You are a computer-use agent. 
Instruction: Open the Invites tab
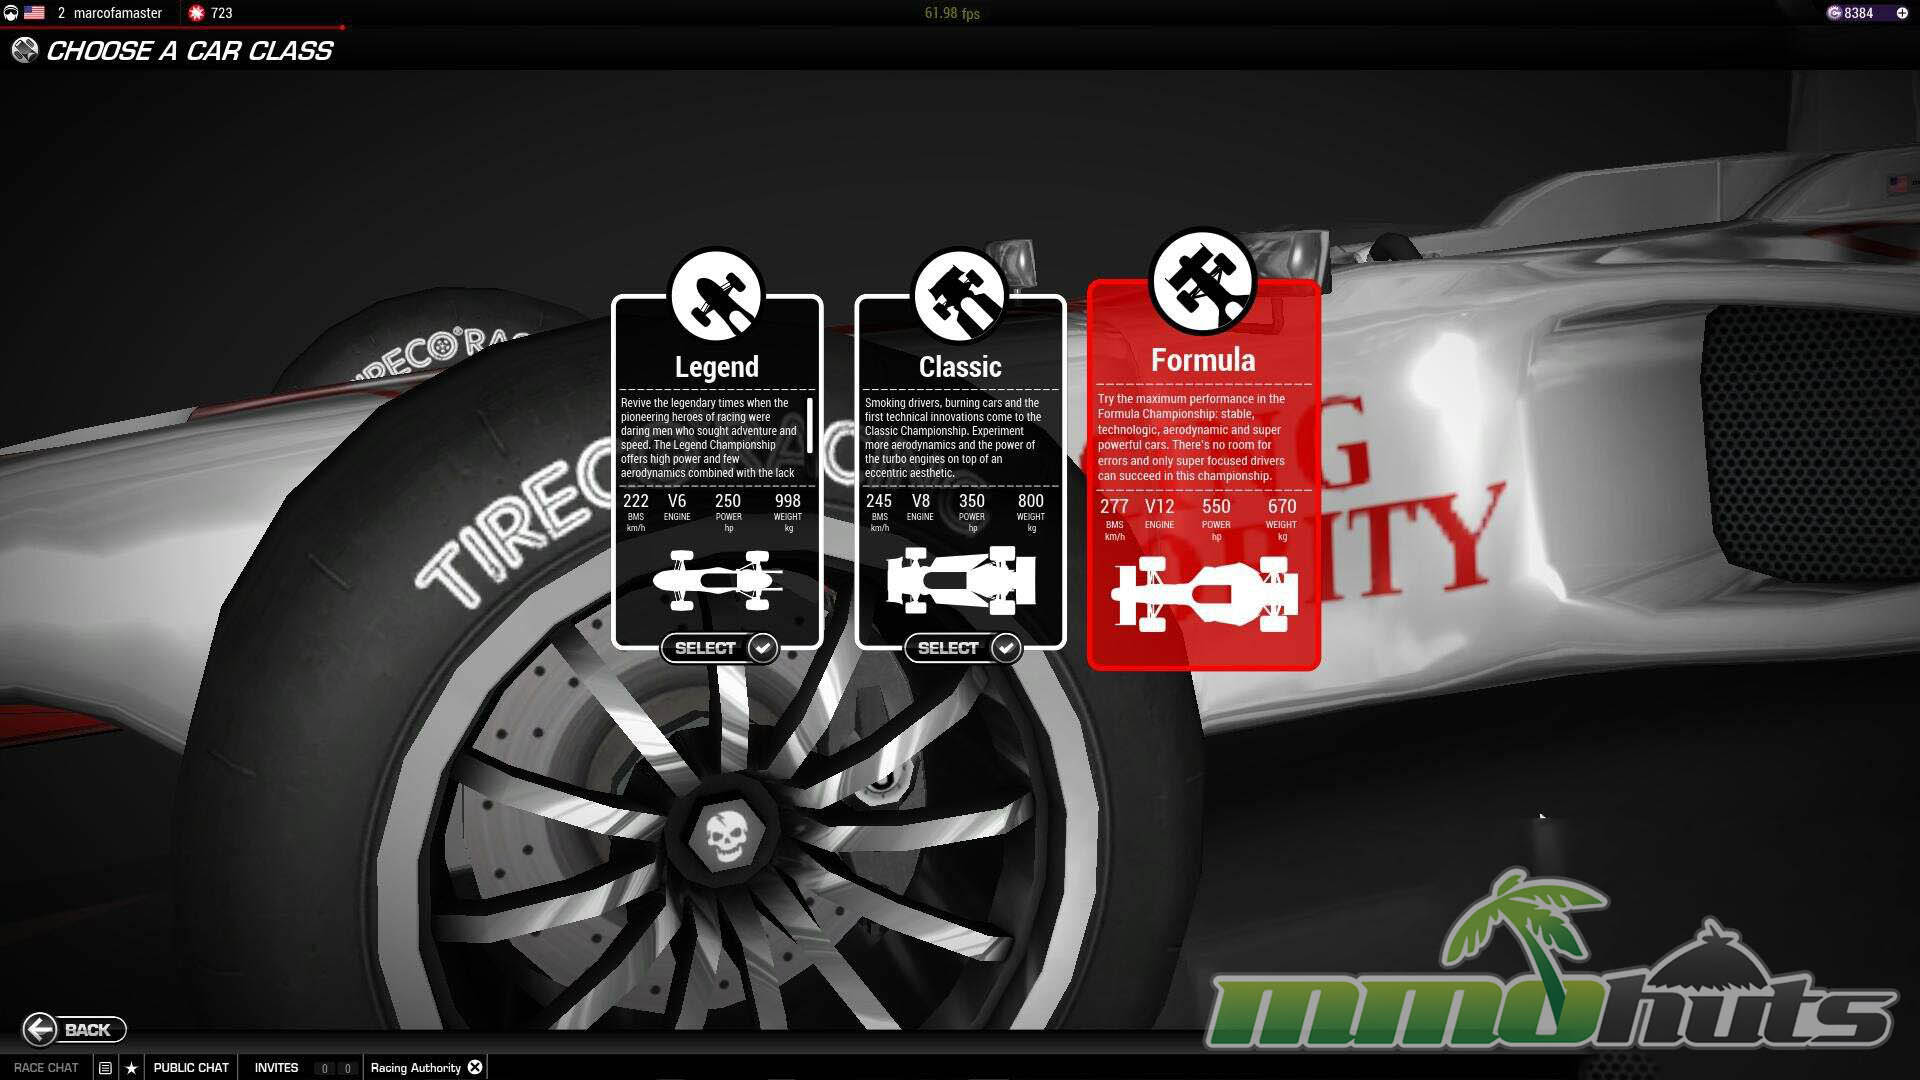pyautogui.click(x=276, y=1068)
